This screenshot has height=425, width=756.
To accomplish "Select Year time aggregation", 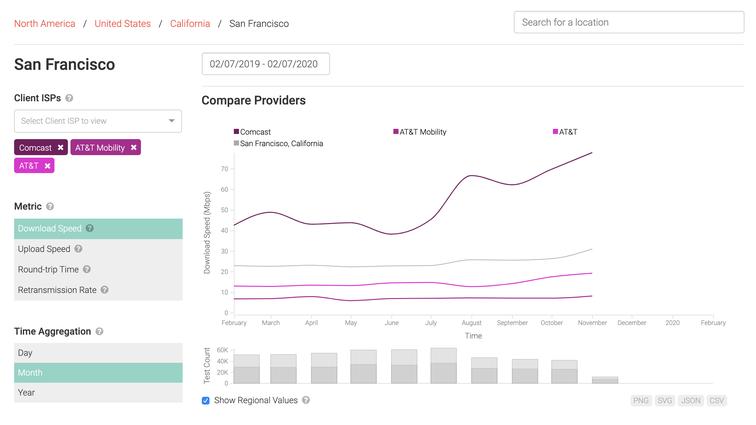I will click(x=98, y=393).
